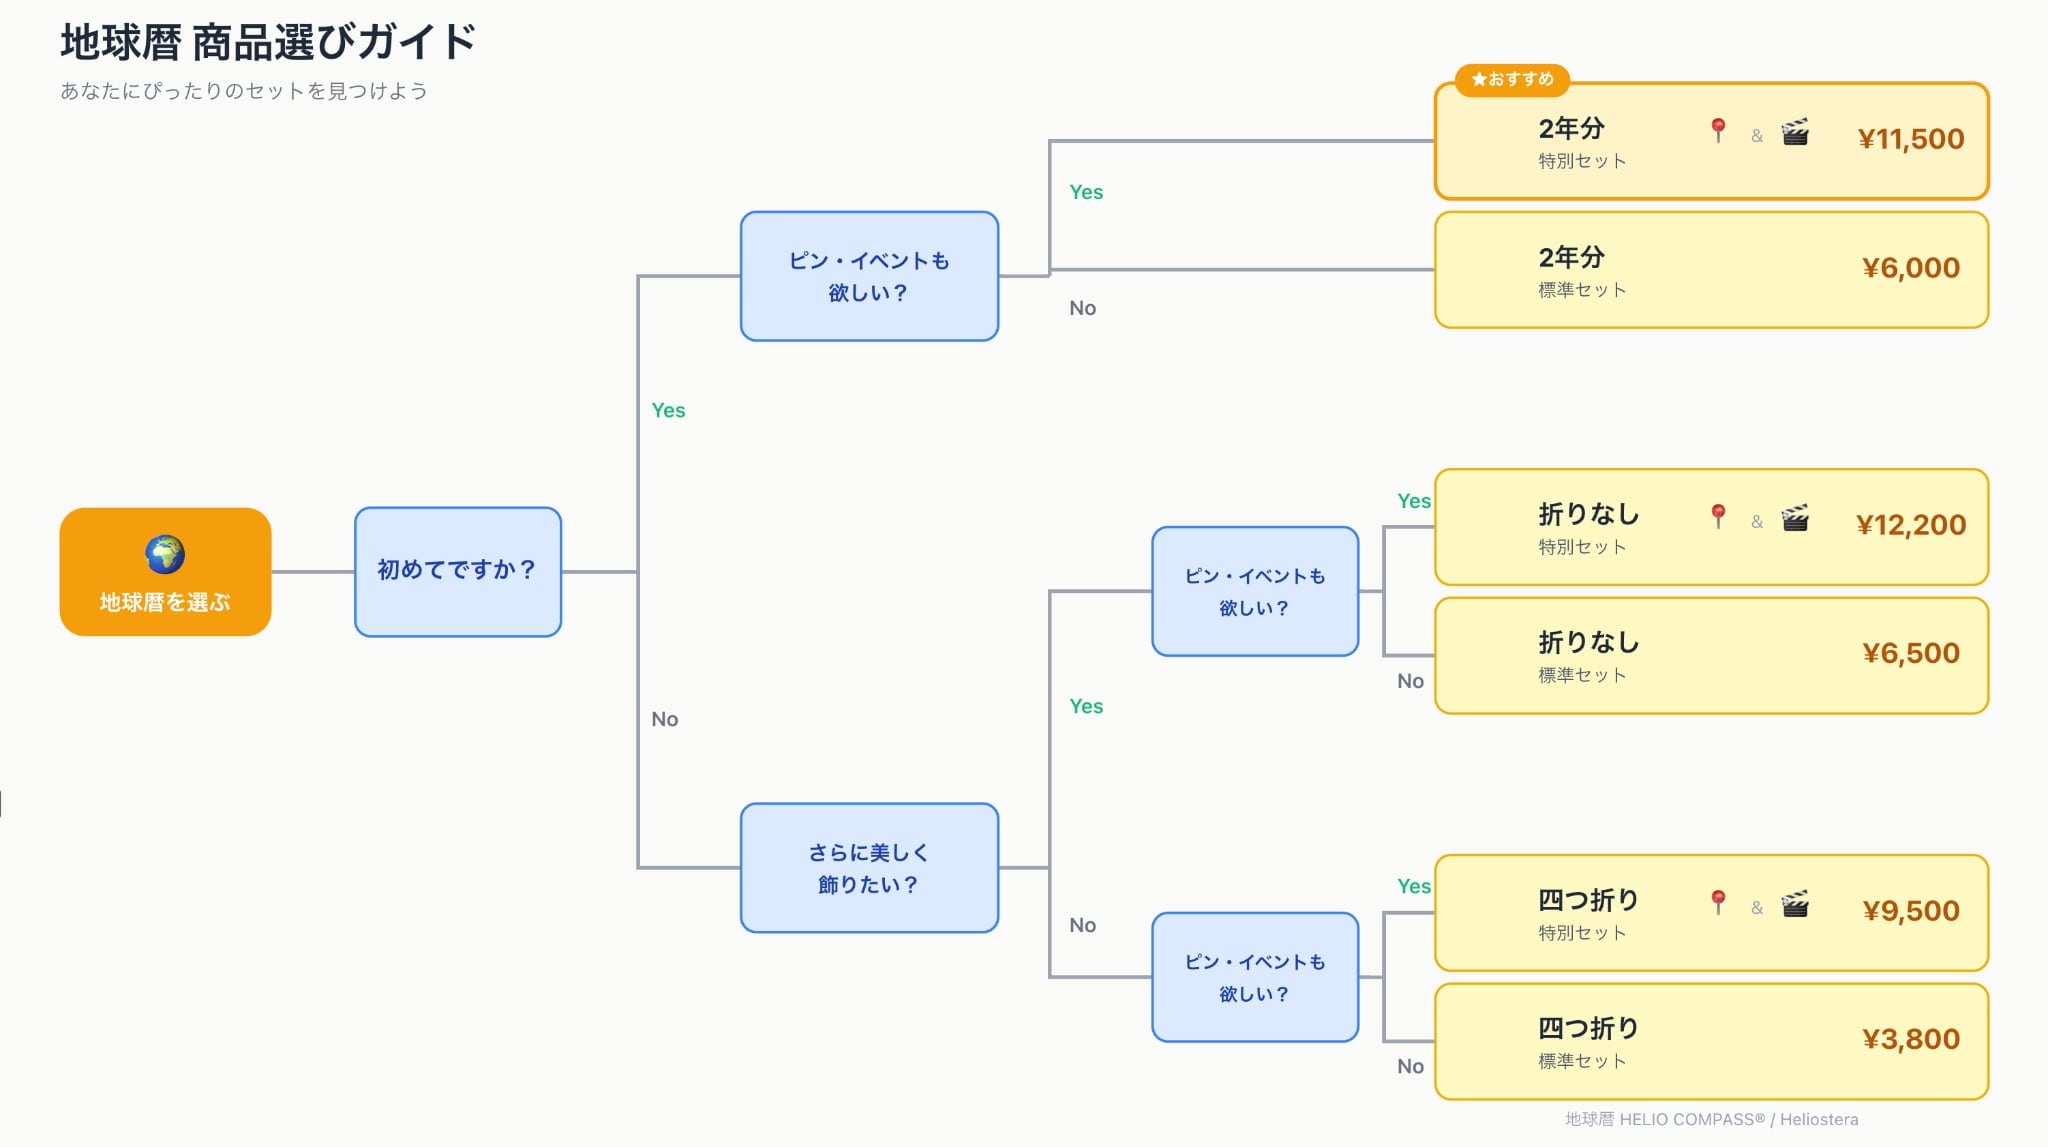
Task: Click the clapperboard icon on the 2年分 特別セット card
Action: point(1795,132)
